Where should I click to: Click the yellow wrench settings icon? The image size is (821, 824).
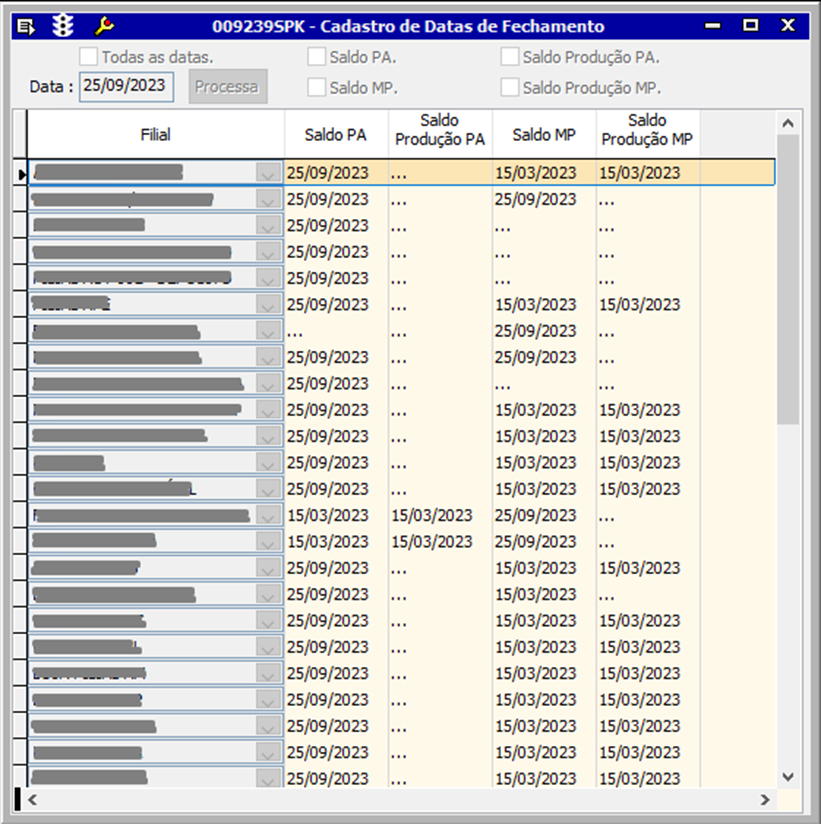pyautogui.click(x=104, y=26)
